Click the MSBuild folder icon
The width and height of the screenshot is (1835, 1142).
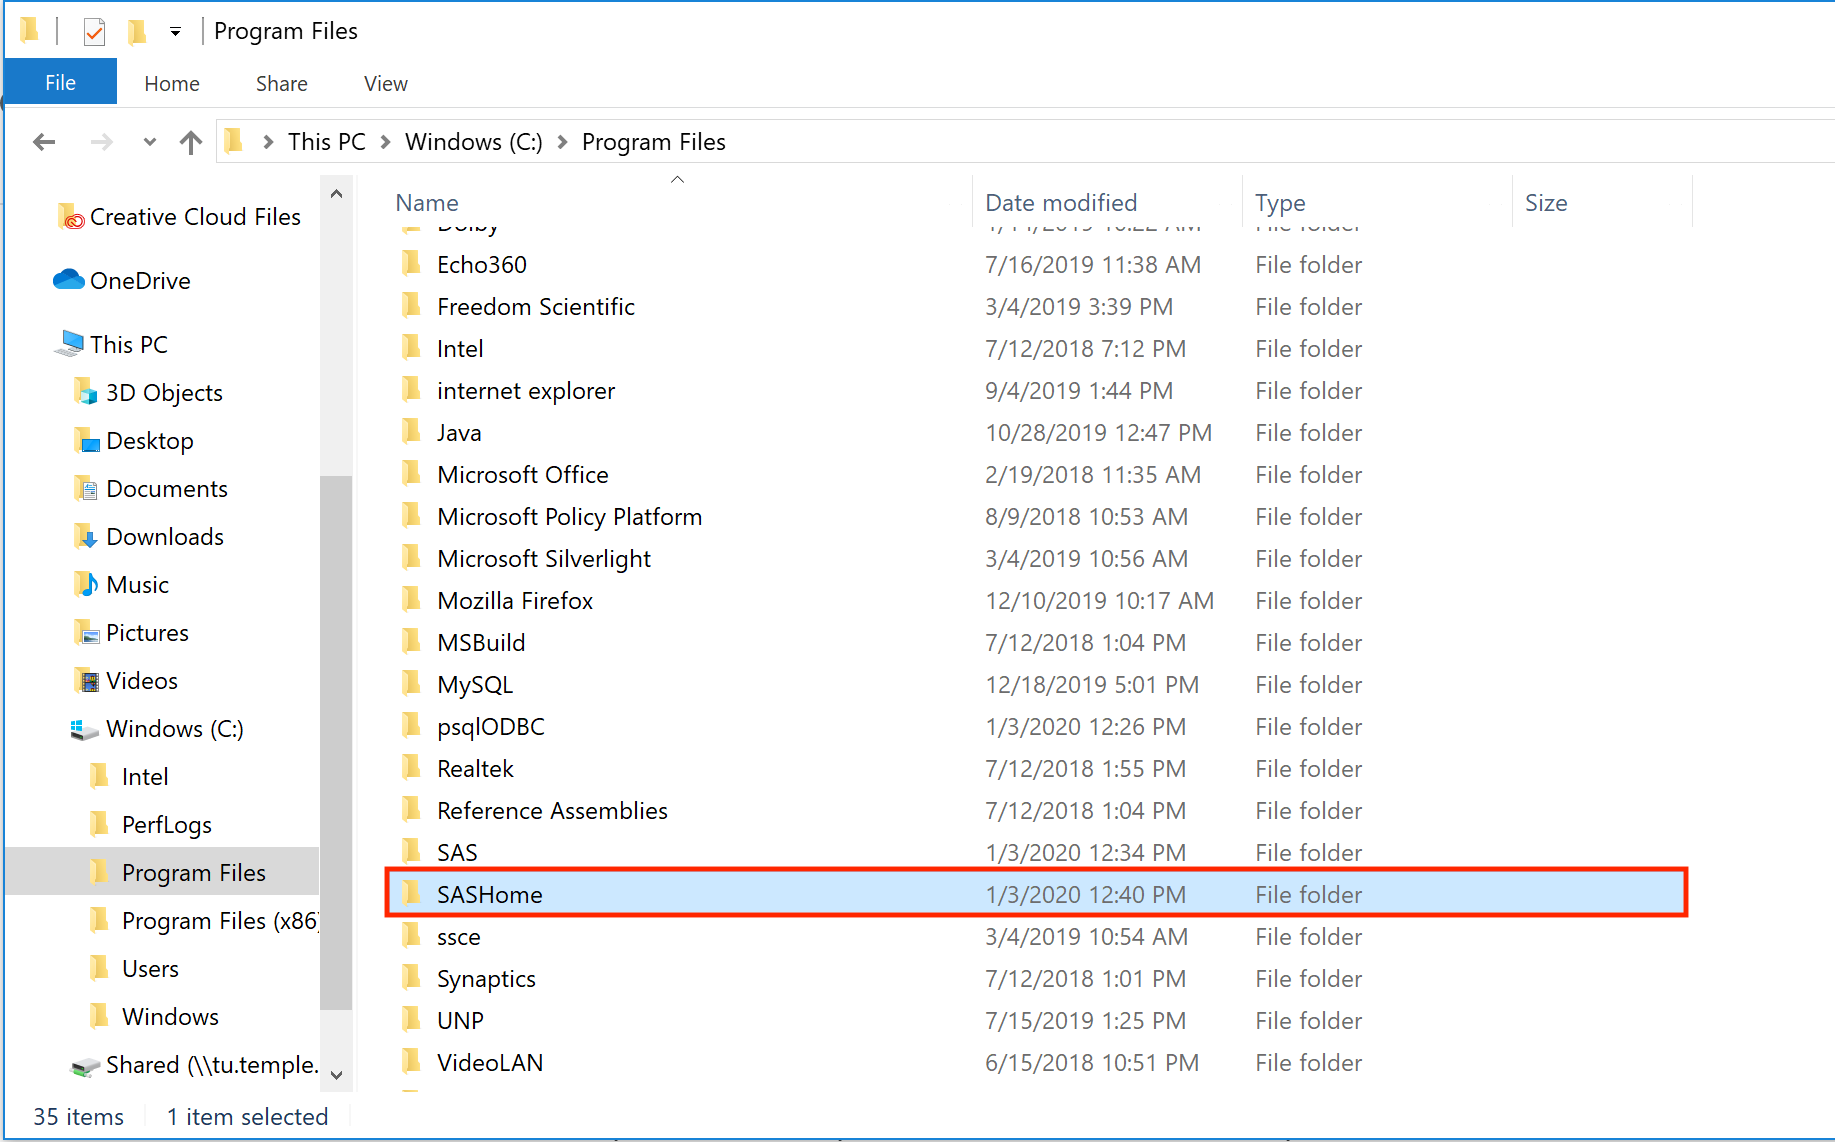411,642
